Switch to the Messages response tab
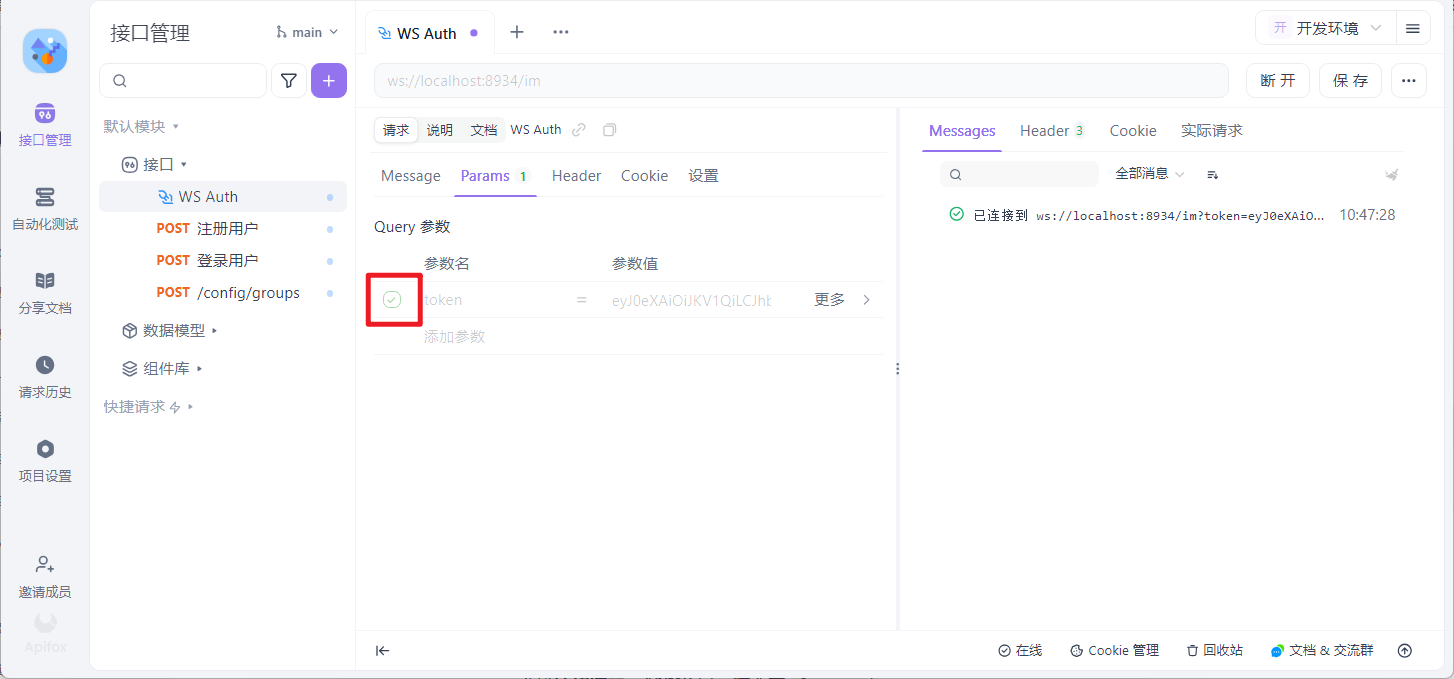 [962, 130]
